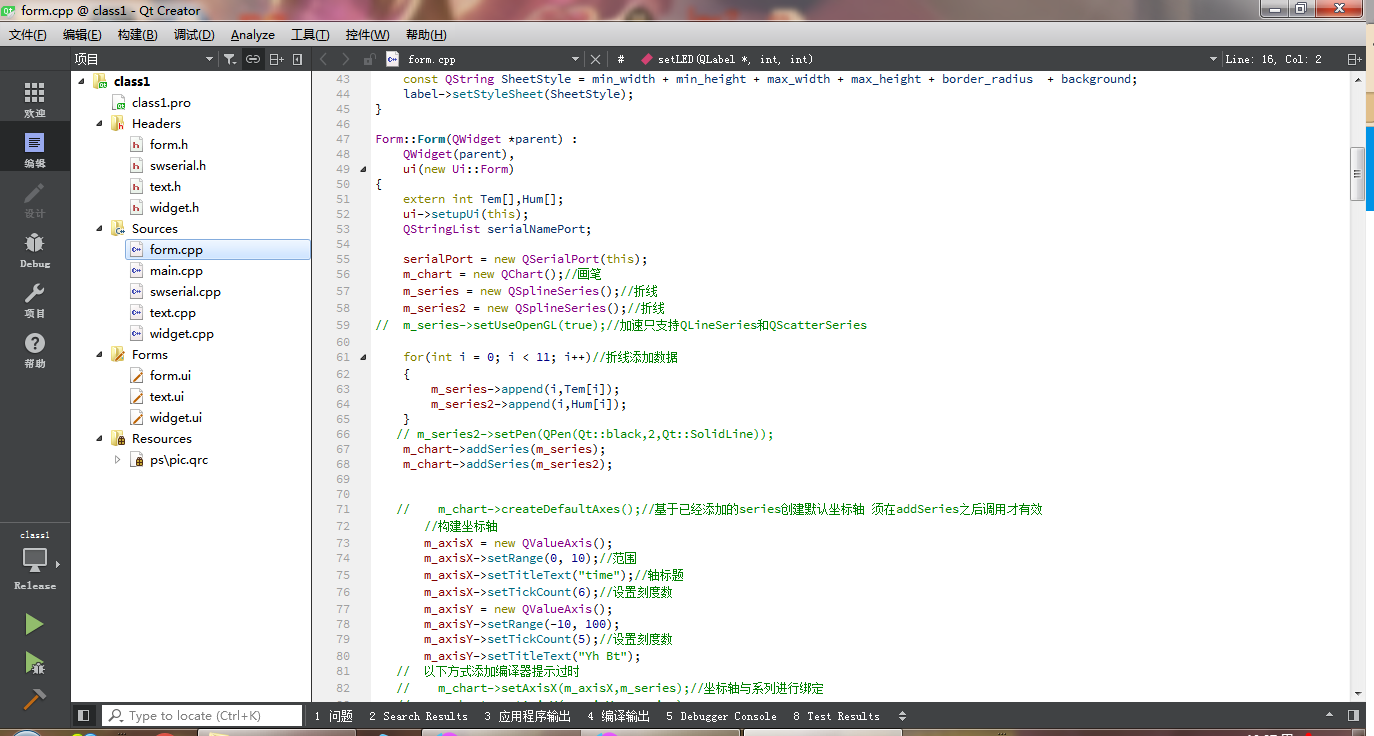Viewport: 1374px width, 736px height.
Task: Switch to the 编辑 (Edit) mode
Action: pyautogui.click(x=35, y=150)
